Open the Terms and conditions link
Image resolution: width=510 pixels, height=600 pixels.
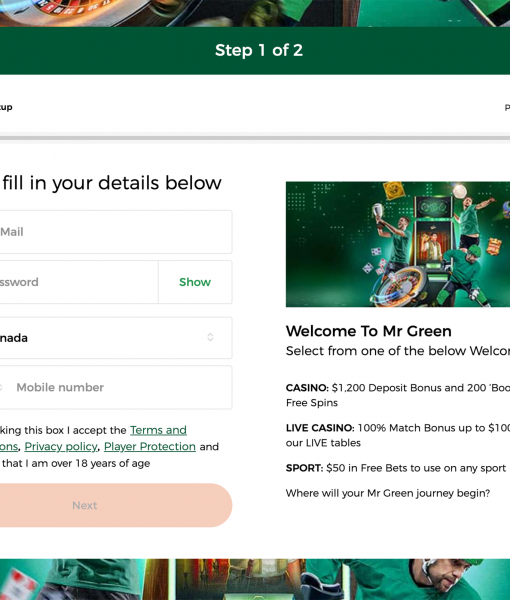coord(158,430)
